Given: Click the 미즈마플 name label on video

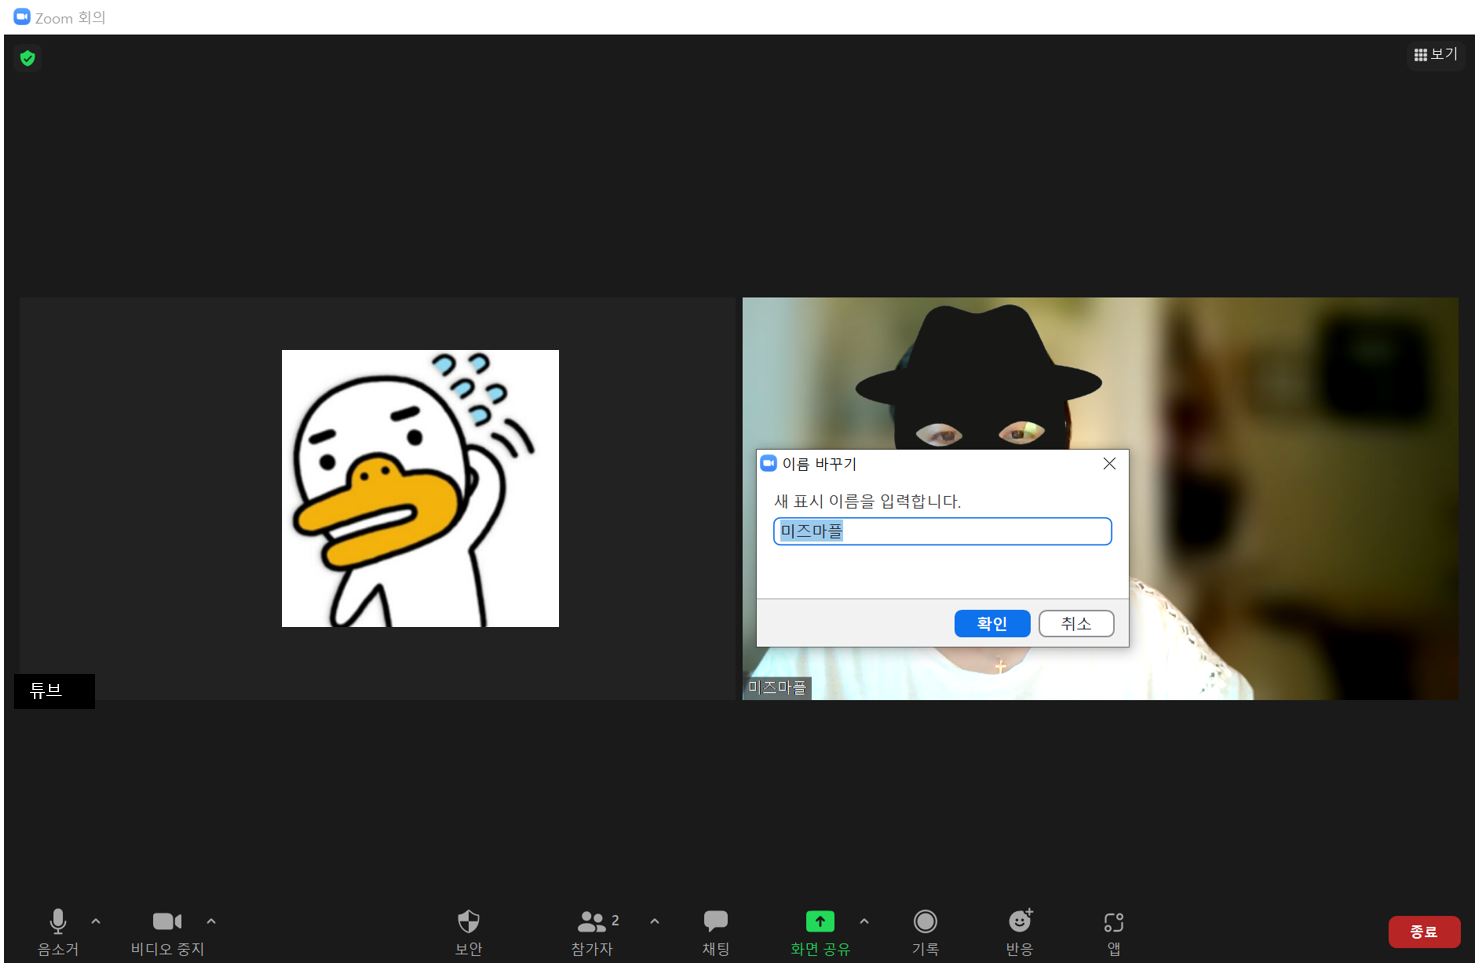Looking at the screenshot, I should (x=777, y=688).
